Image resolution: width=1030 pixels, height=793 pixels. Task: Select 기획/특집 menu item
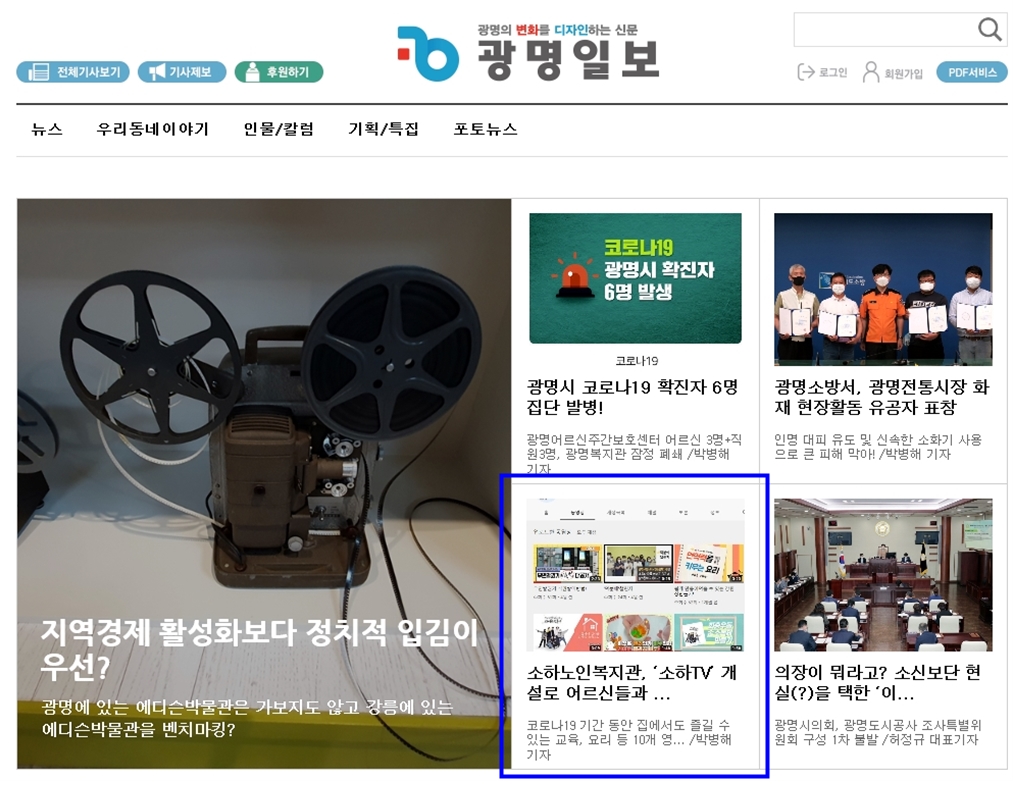tap(383, 129)
